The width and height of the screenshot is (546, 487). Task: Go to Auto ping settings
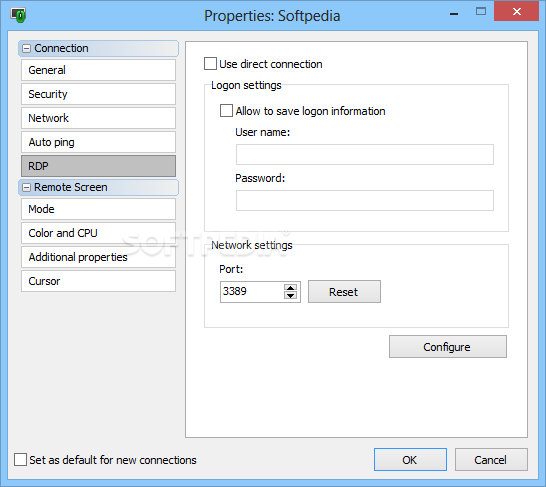pos(98,142)
